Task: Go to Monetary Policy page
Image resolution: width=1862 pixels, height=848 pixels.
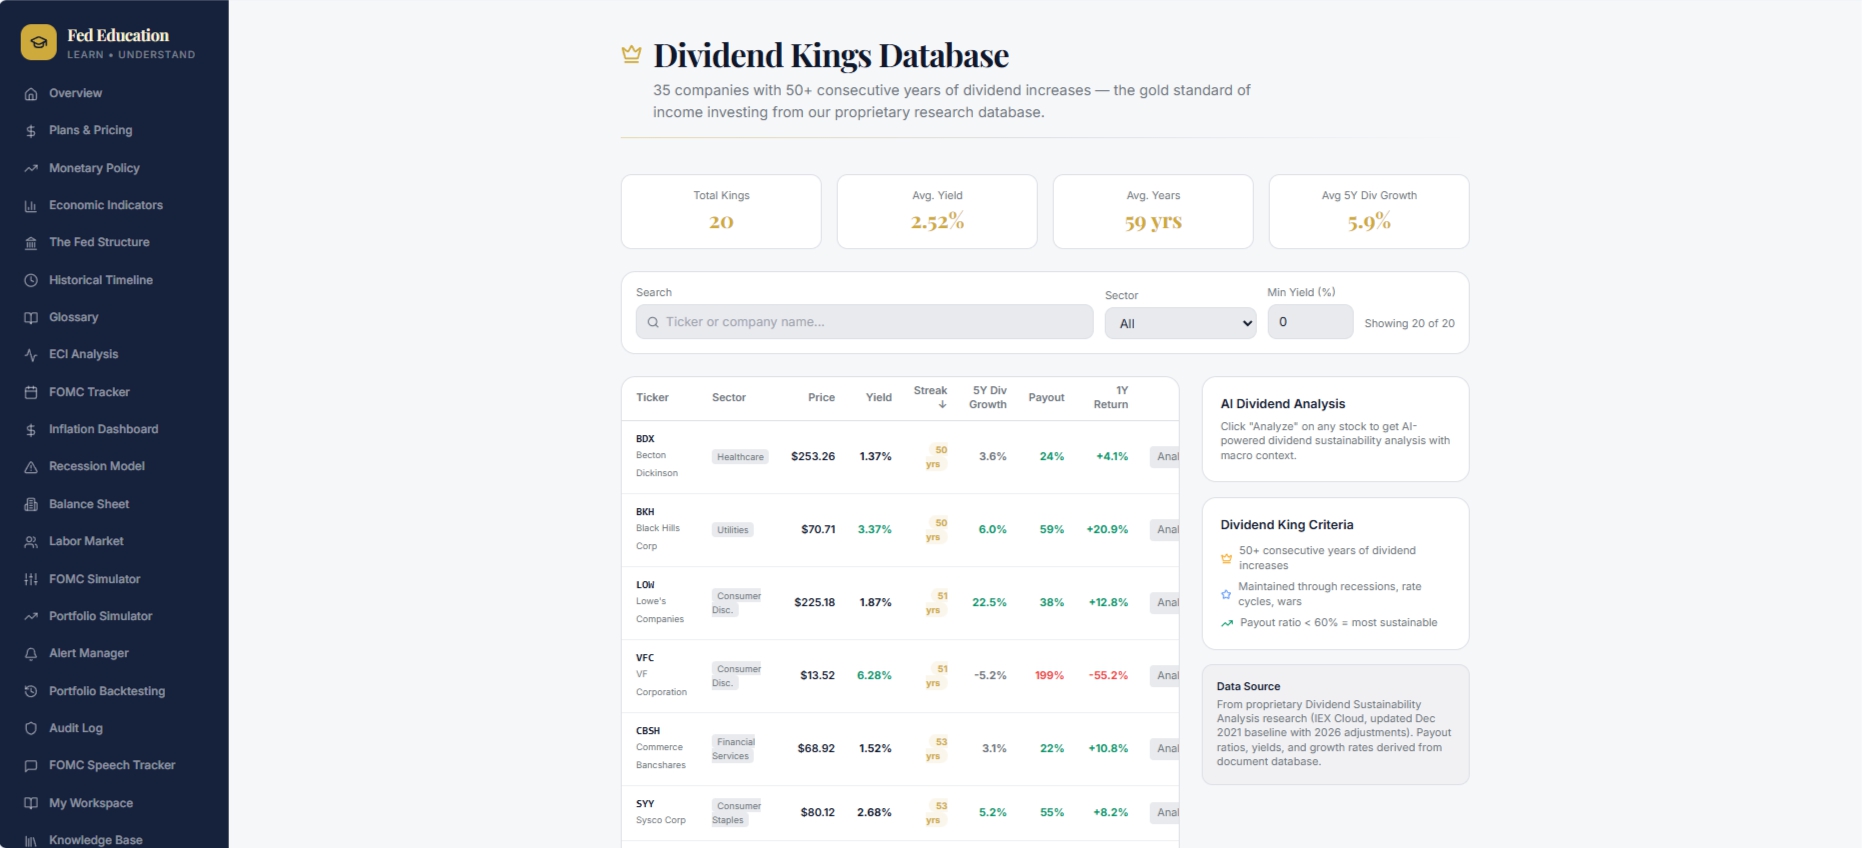Action: pyautogui.click(x=94, y=168)
